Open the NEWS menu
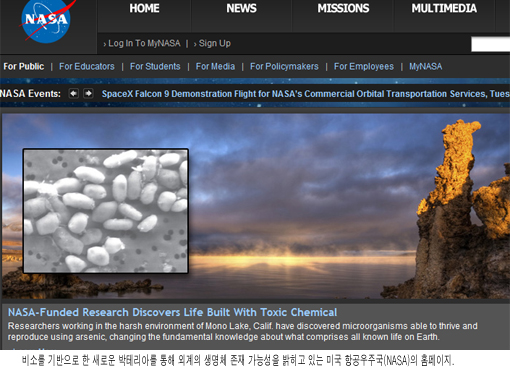The width and height of the screenshot is (510, 370). pos(241,8)
